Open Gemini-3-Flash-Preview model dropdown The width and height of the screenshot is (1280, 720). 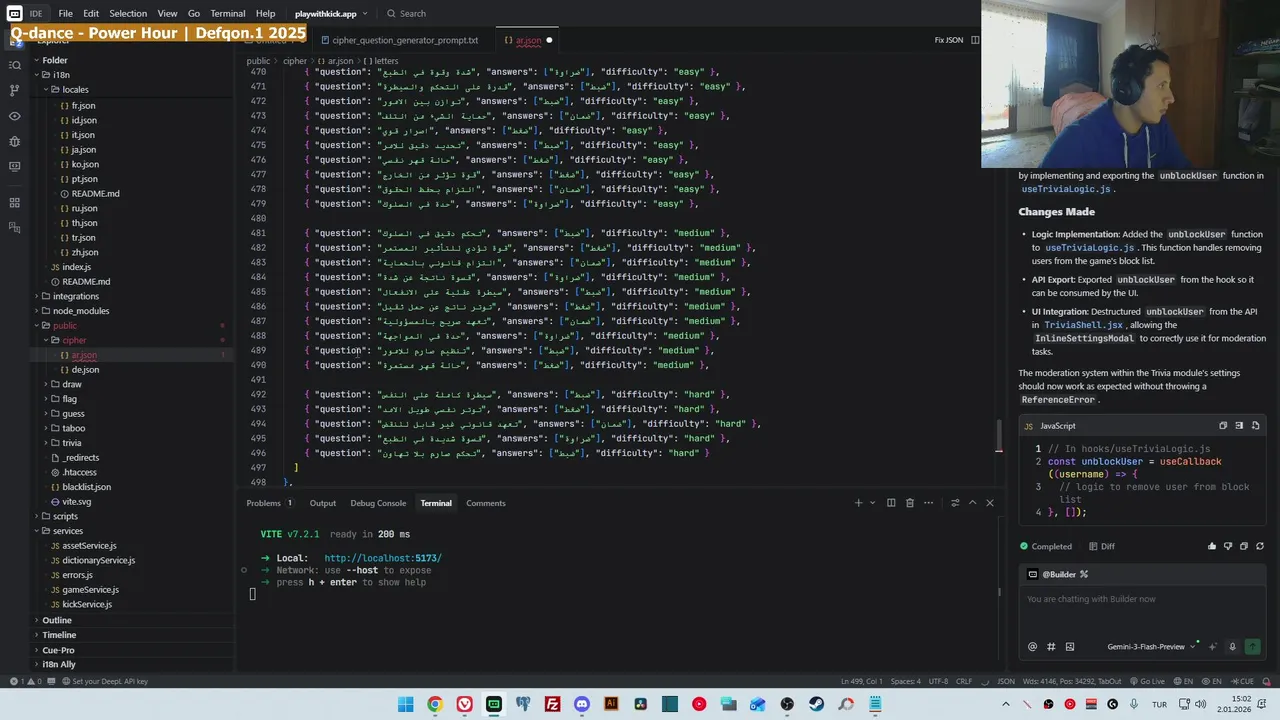pos(1151,647)
